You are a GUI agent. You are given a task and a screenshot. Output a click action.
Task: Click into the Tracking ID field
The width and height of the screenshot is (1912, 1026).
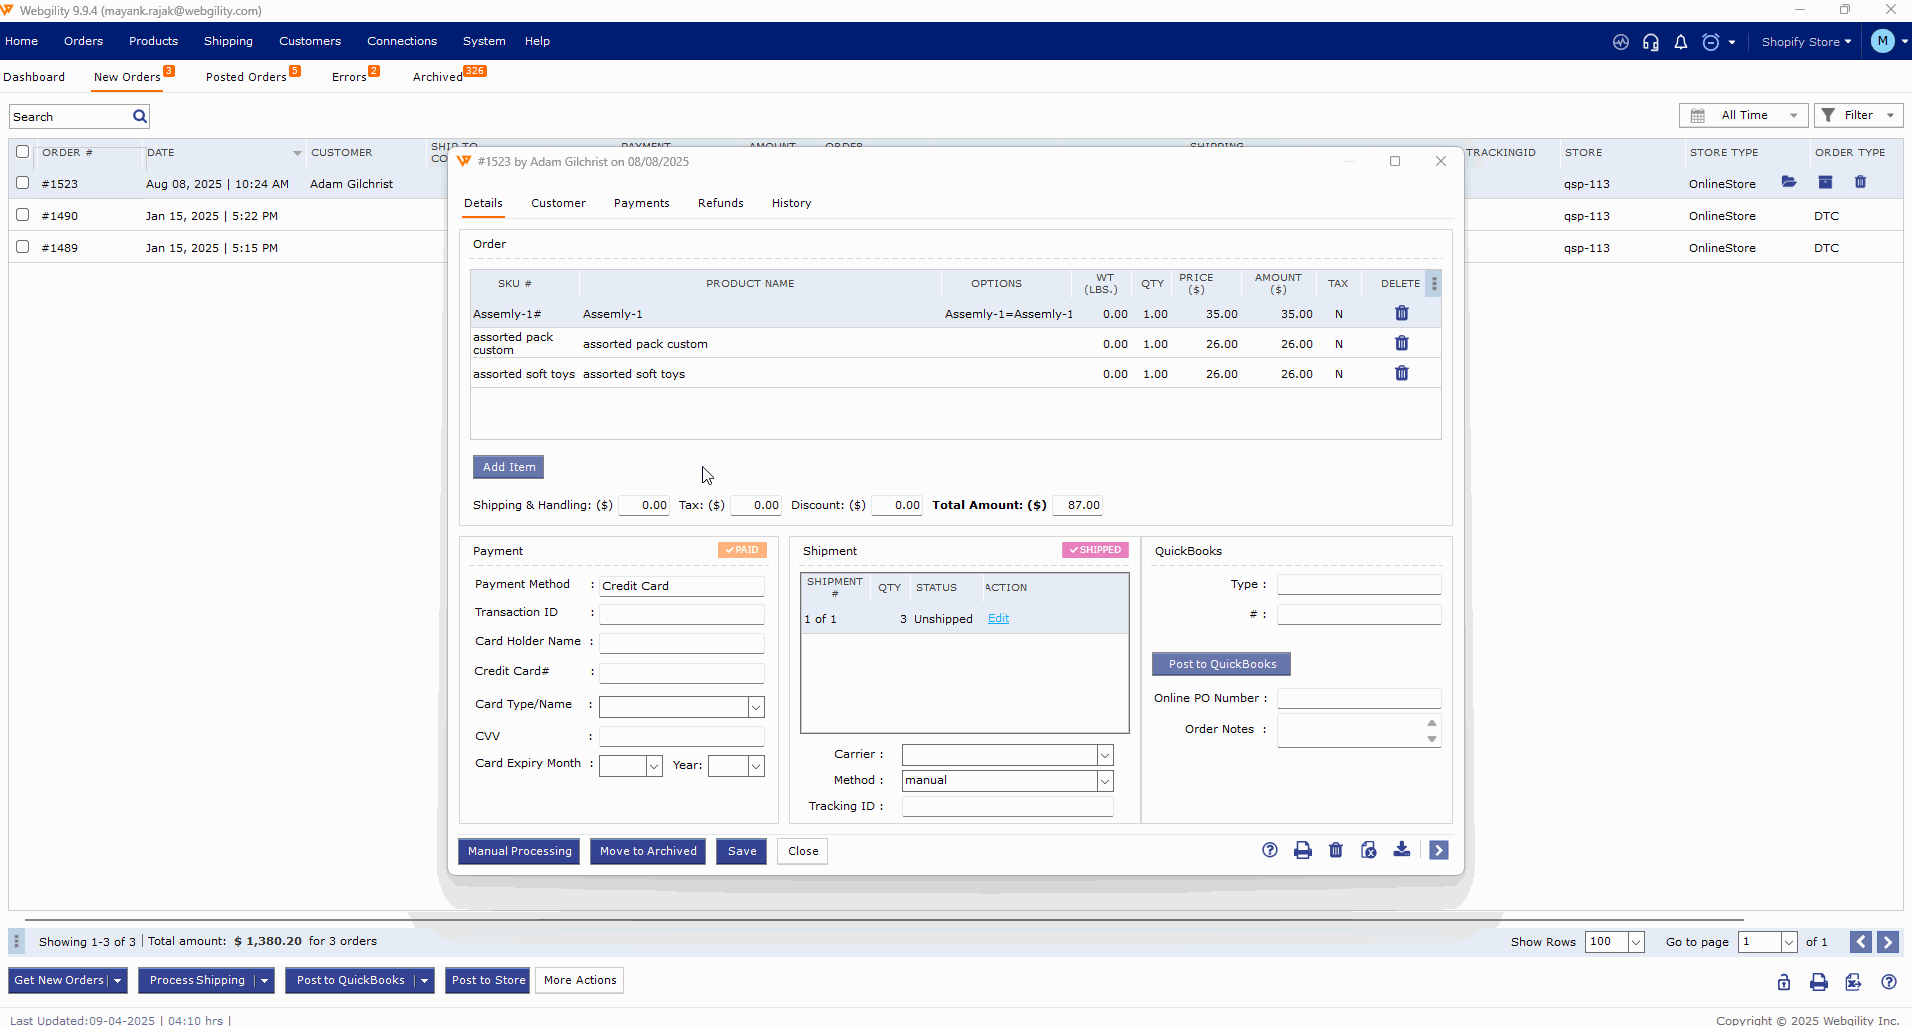click(x=1007, y=806)
